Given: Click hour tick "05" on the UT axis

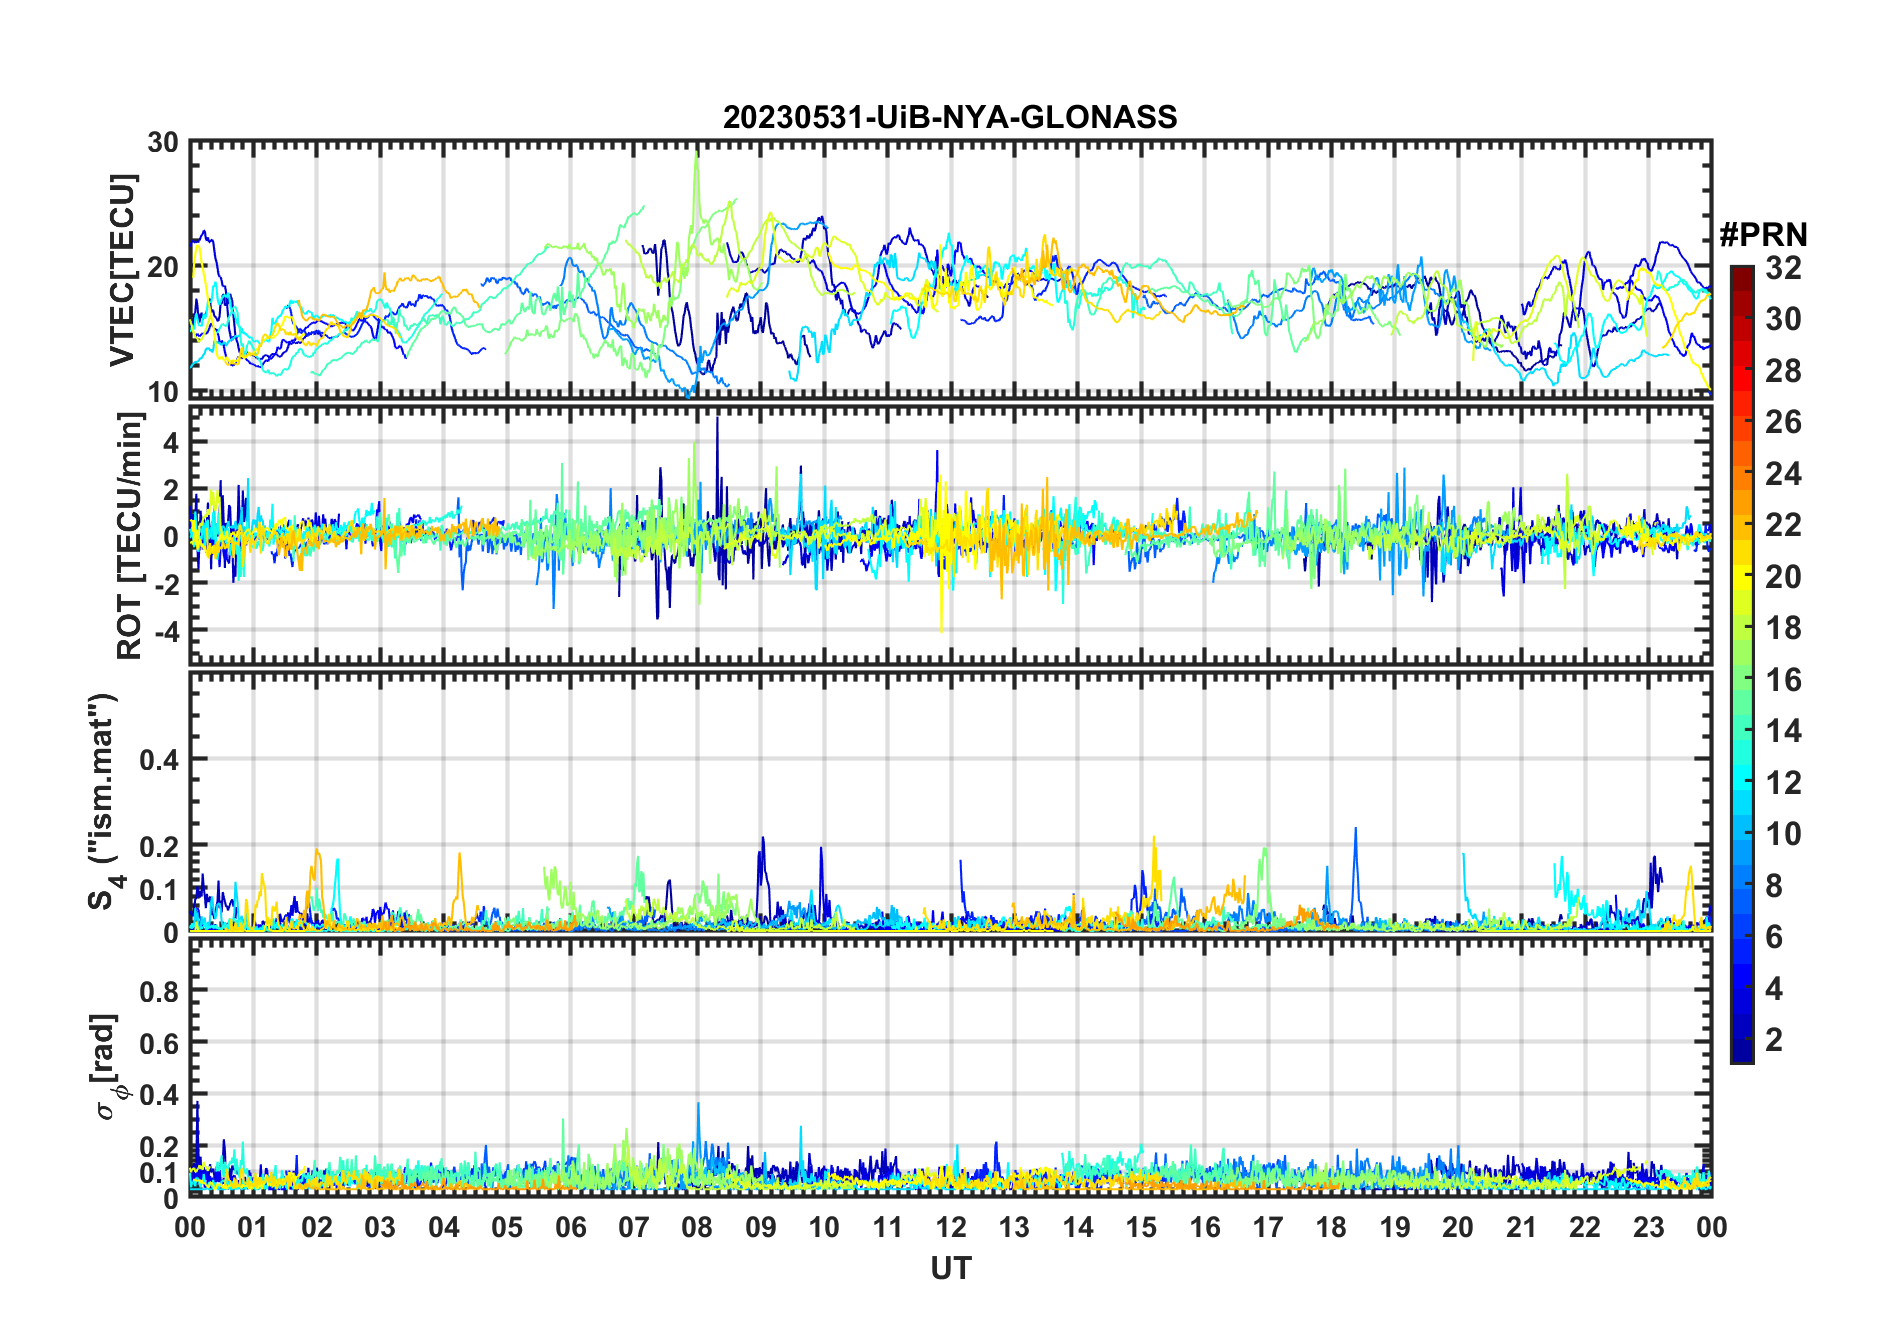Looking at the screenshot, I should (507, 1227).
